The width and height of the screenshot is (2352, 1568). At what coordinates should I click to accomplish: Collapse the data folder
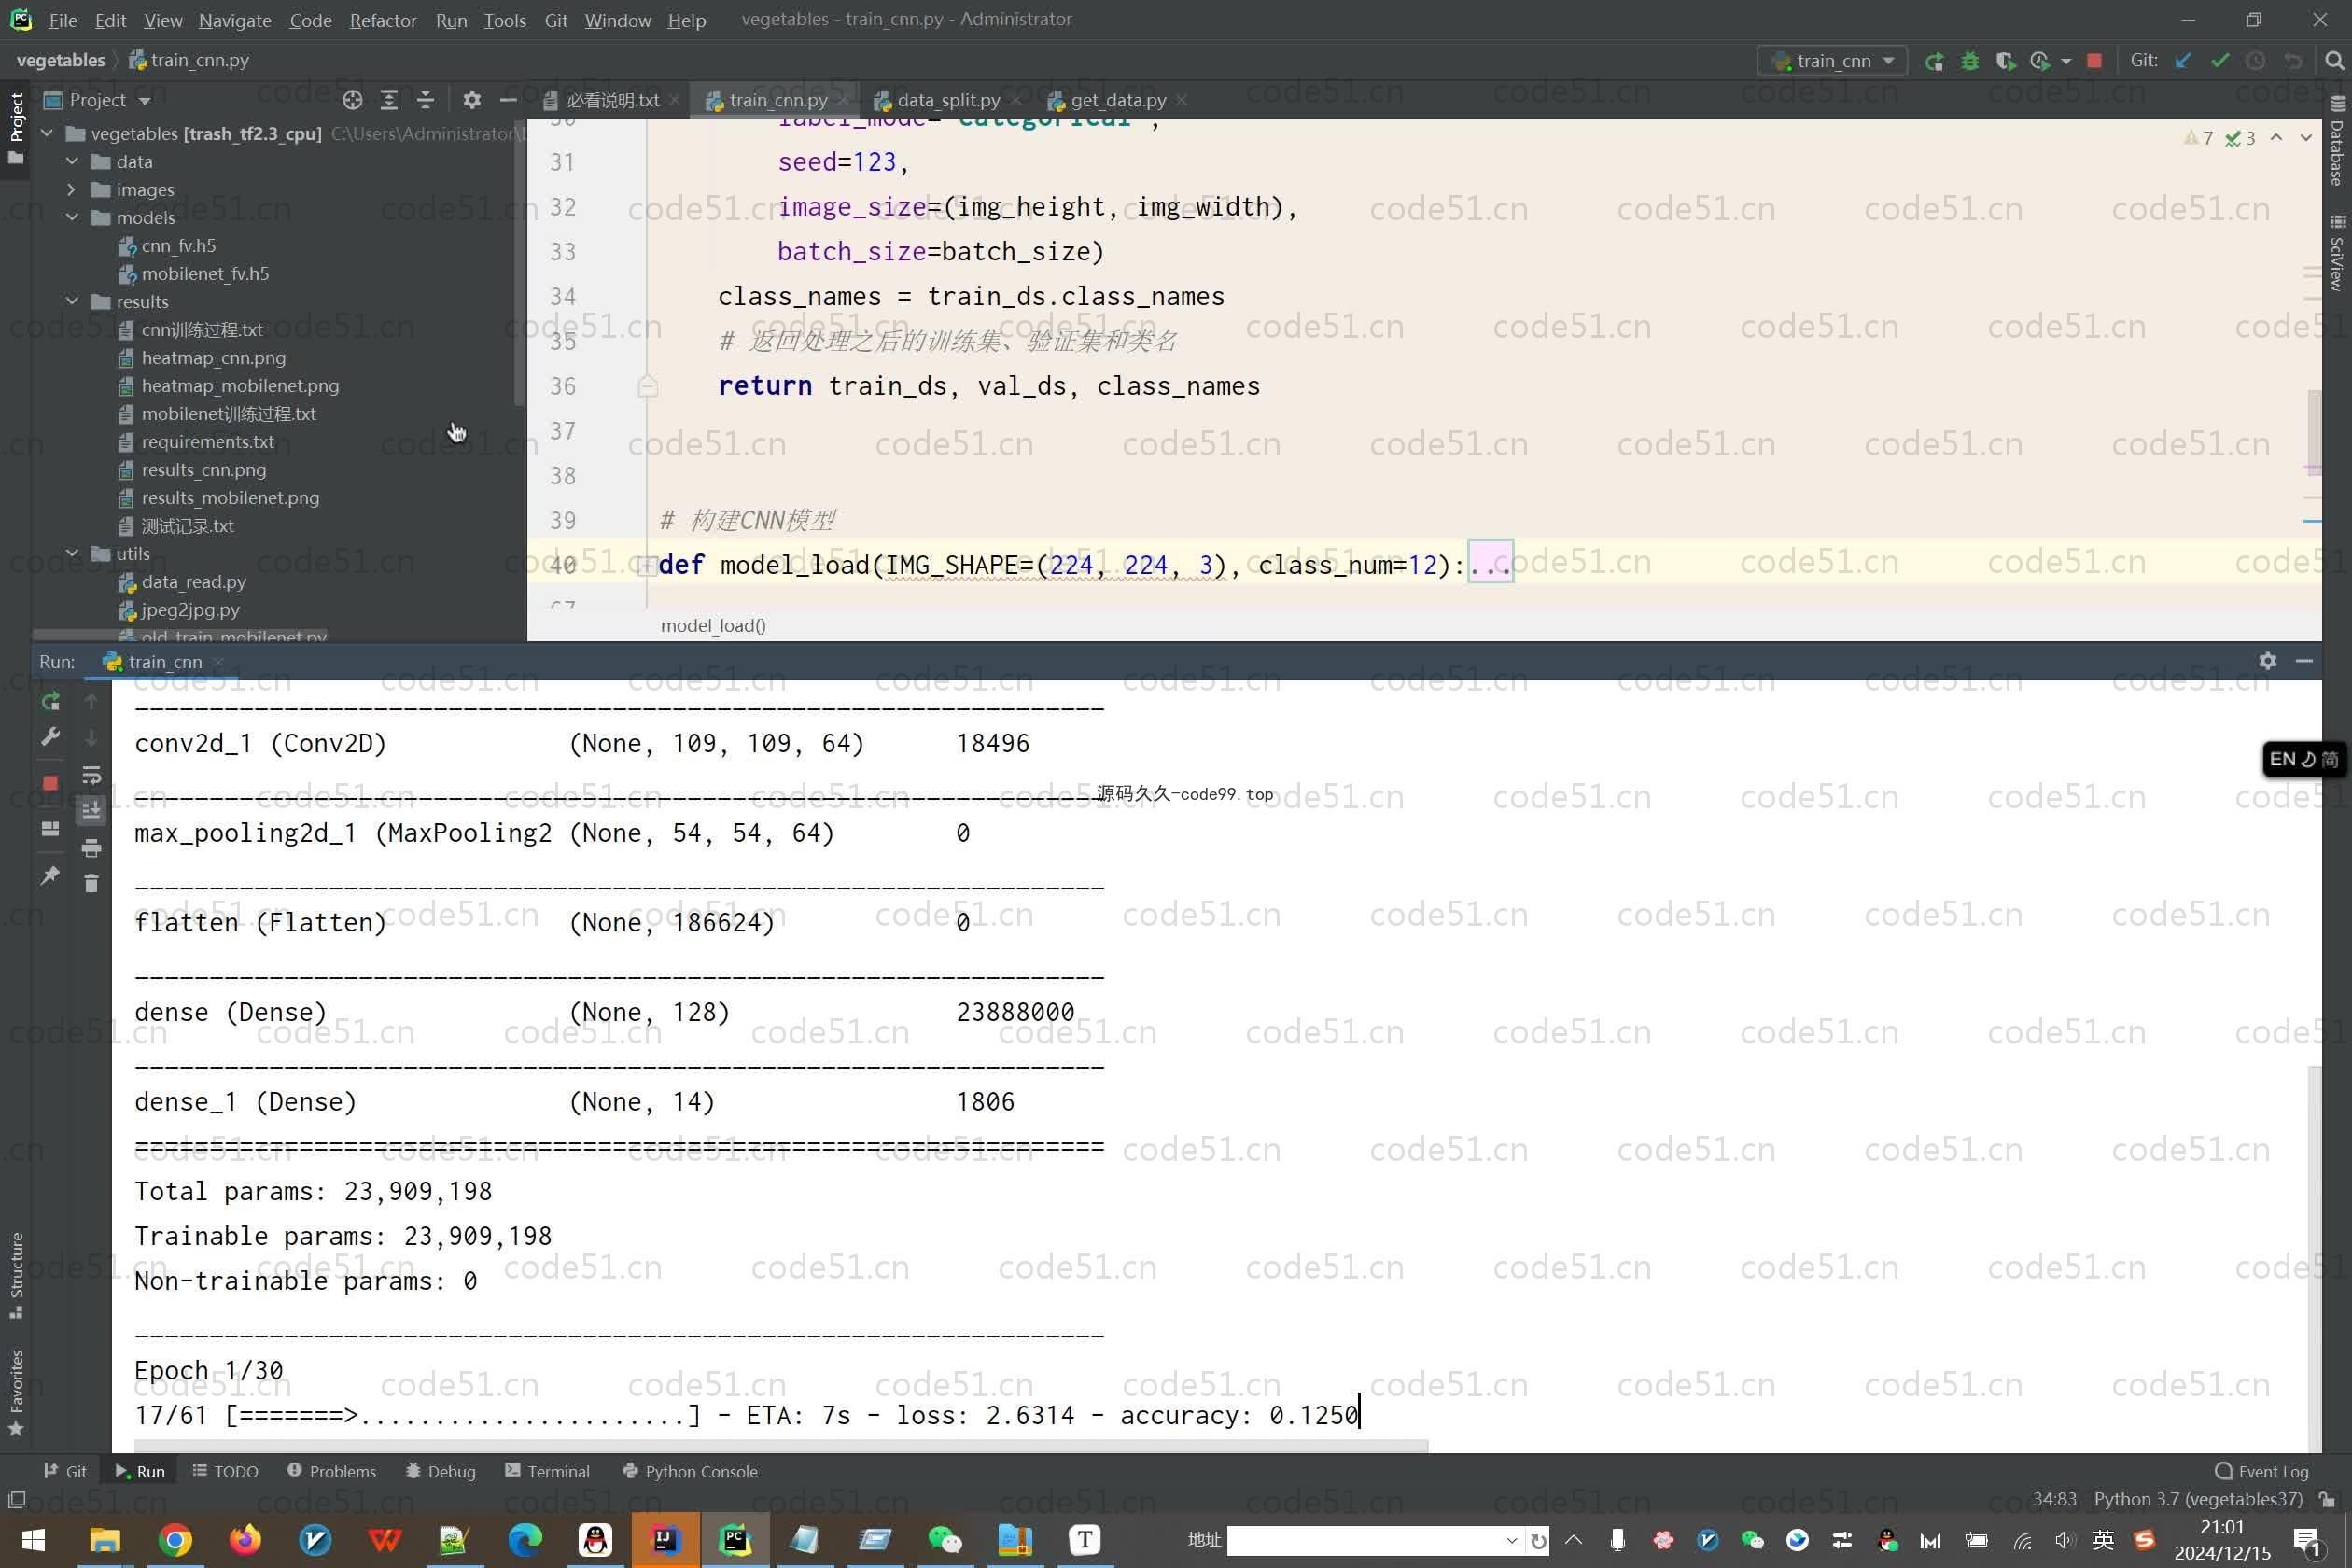[x=72, y=161]
